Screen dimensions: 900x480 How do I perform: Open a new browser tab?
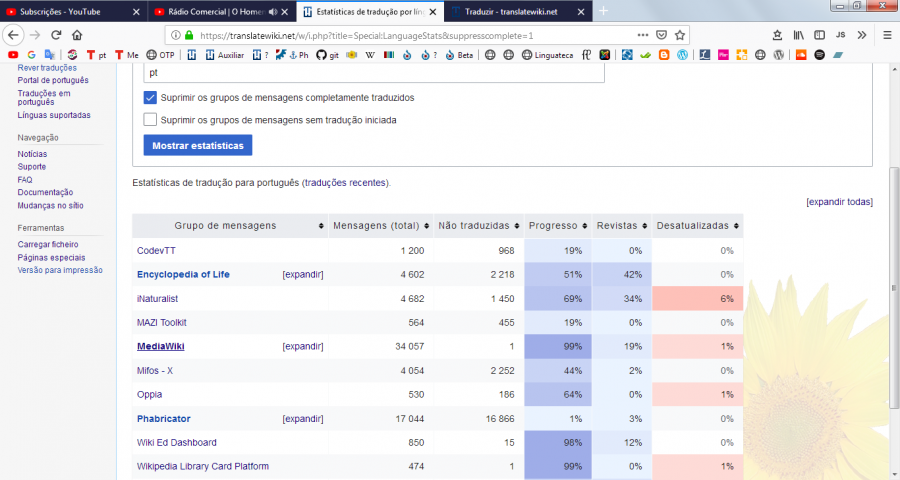603,11
